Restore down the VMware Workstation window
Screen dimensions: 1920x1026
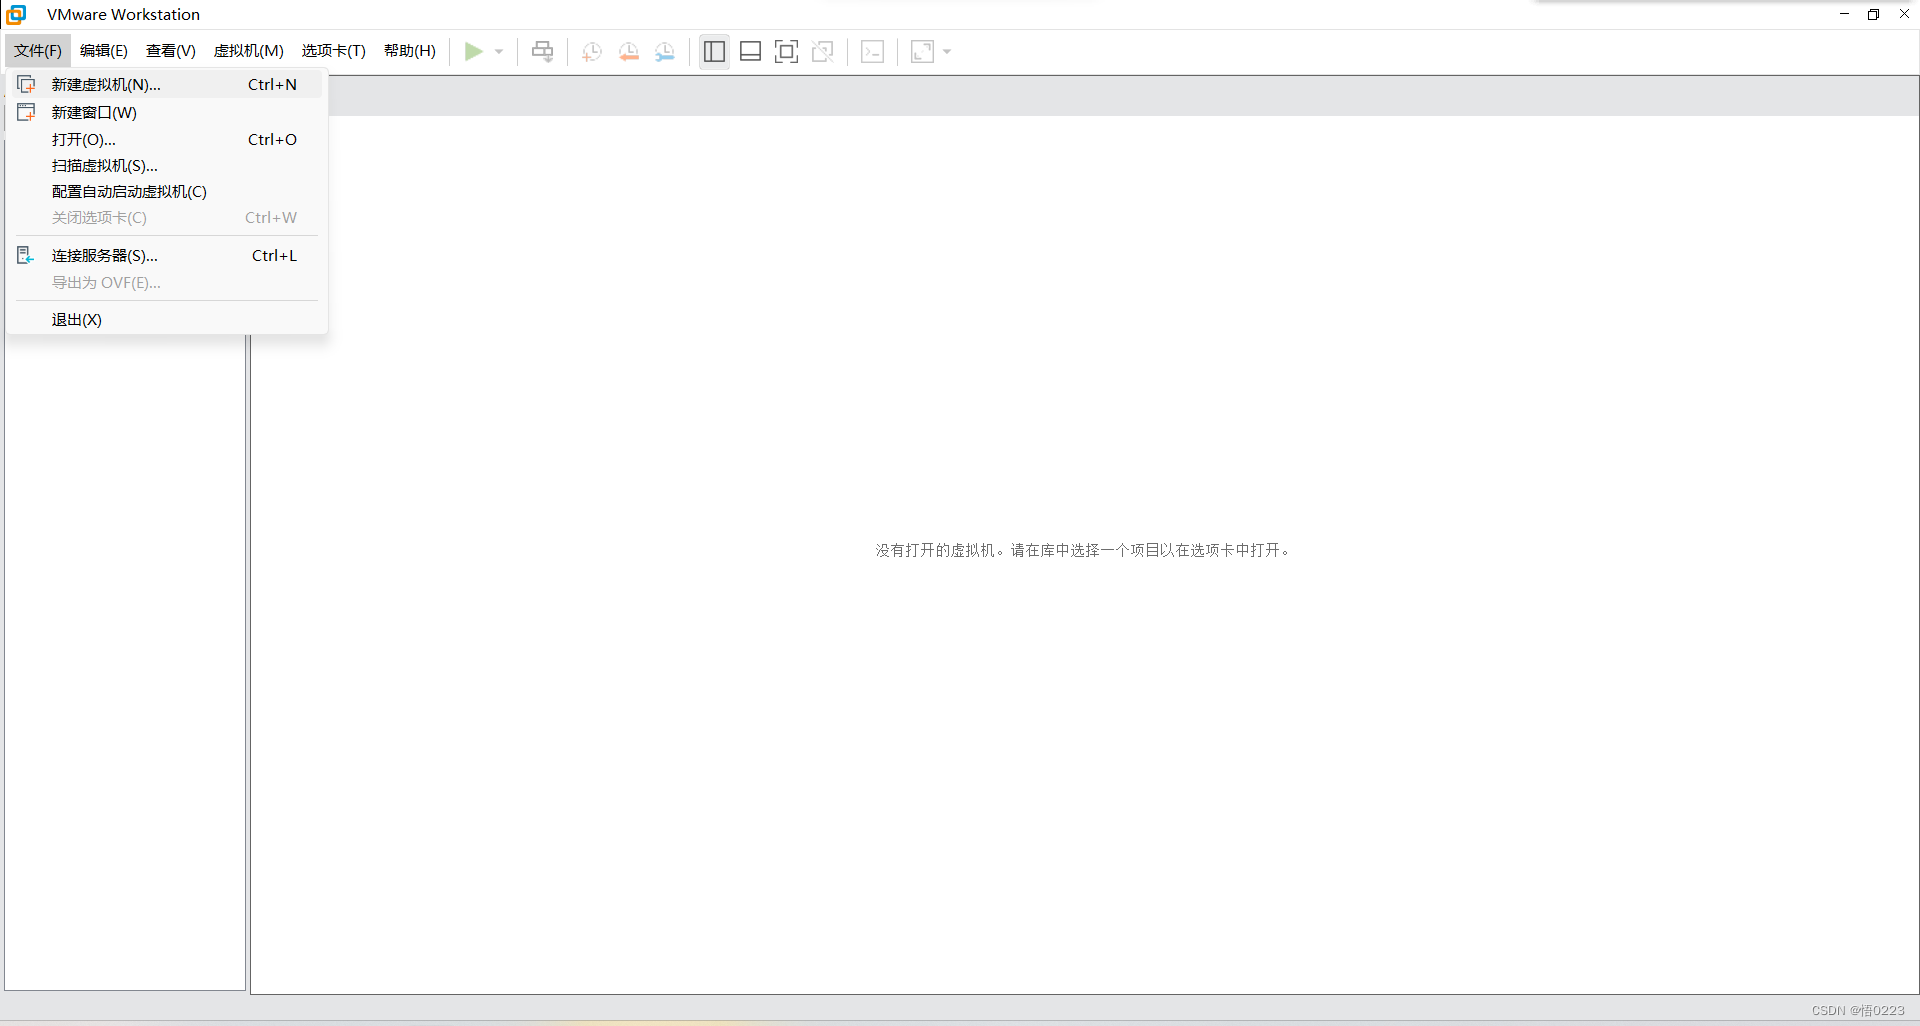point(1873,14)
